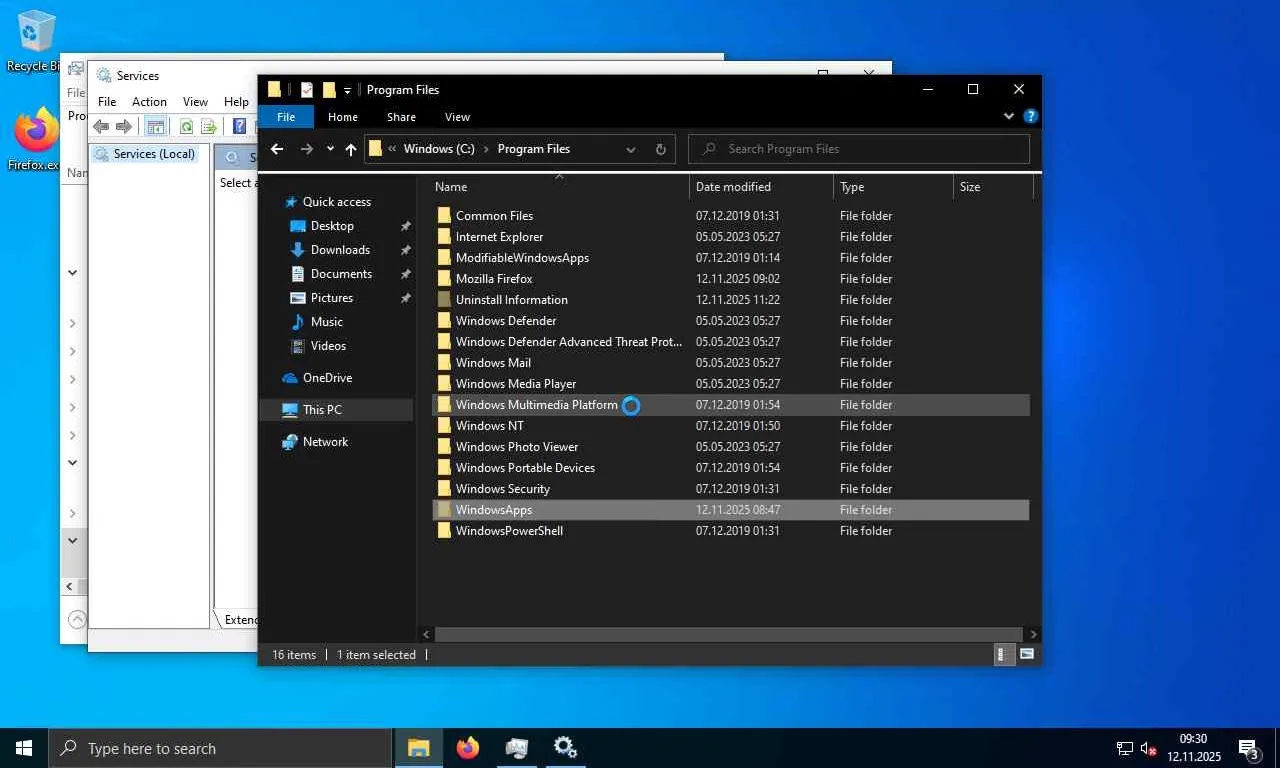
Task: Switch Explorer to Large icons view in status bar
Action: [x=1026, y=654]
